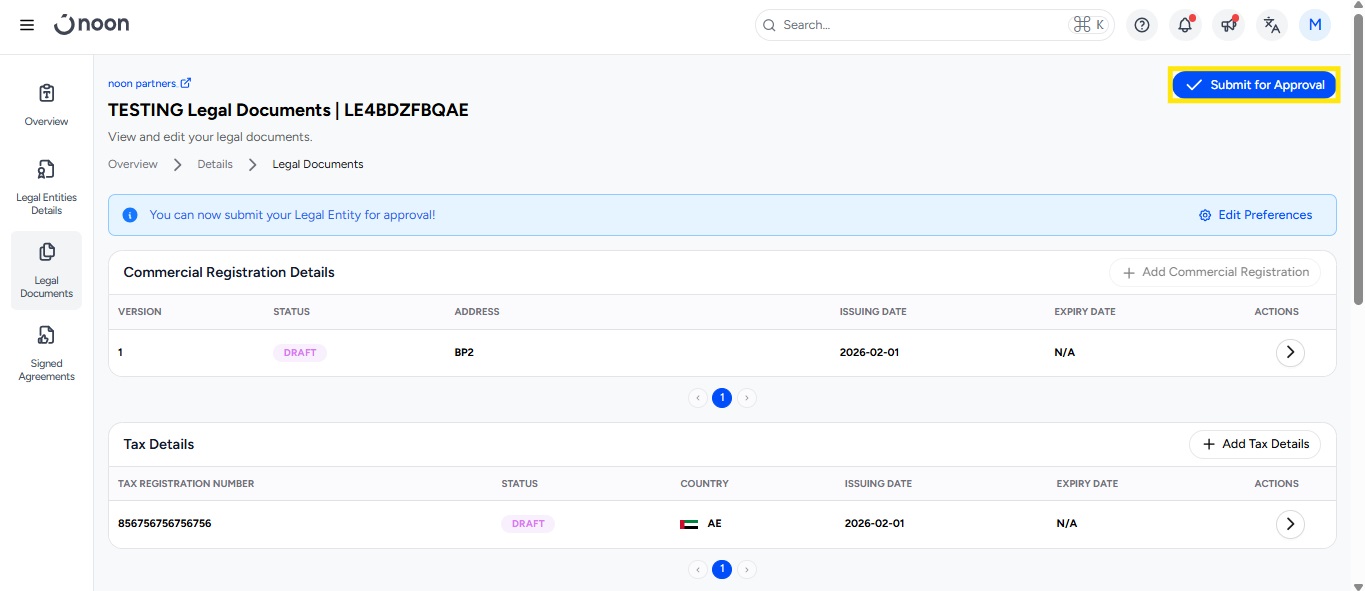Click the info icon in banner
1365x591 pixels.
[x=130, y=215]
